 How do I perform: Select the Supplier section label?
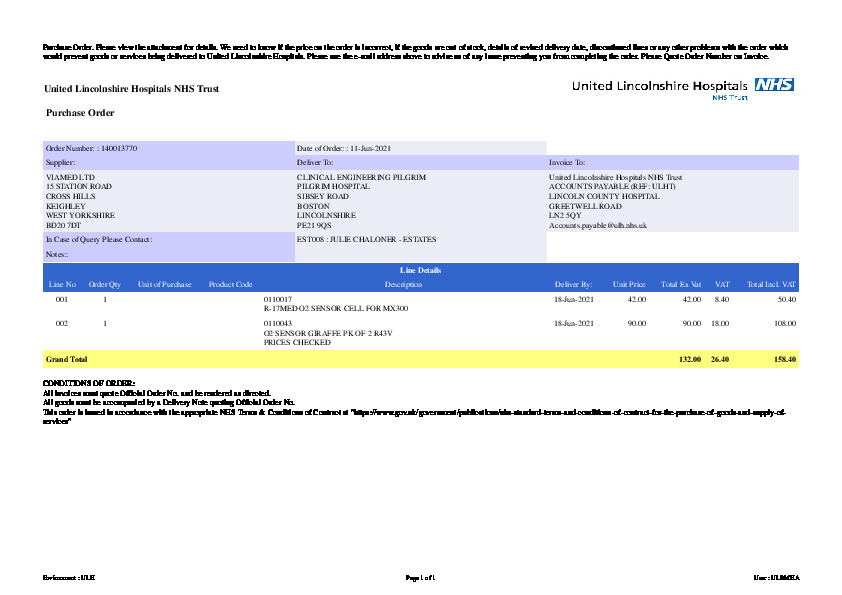point(61,162)
